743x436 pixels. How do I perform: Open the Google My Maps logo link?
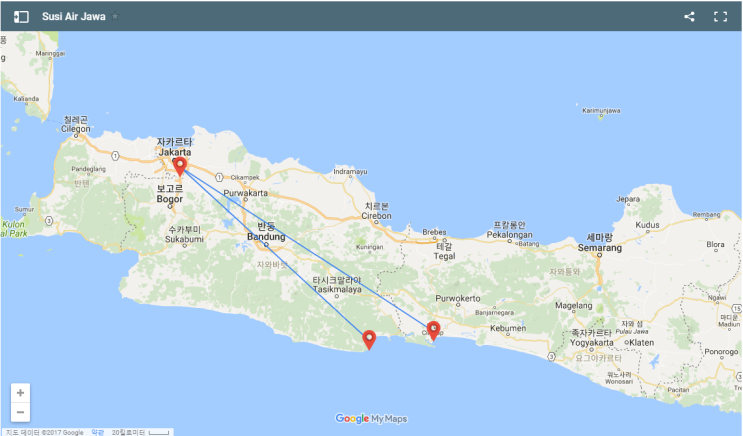(x=371, y=418)
